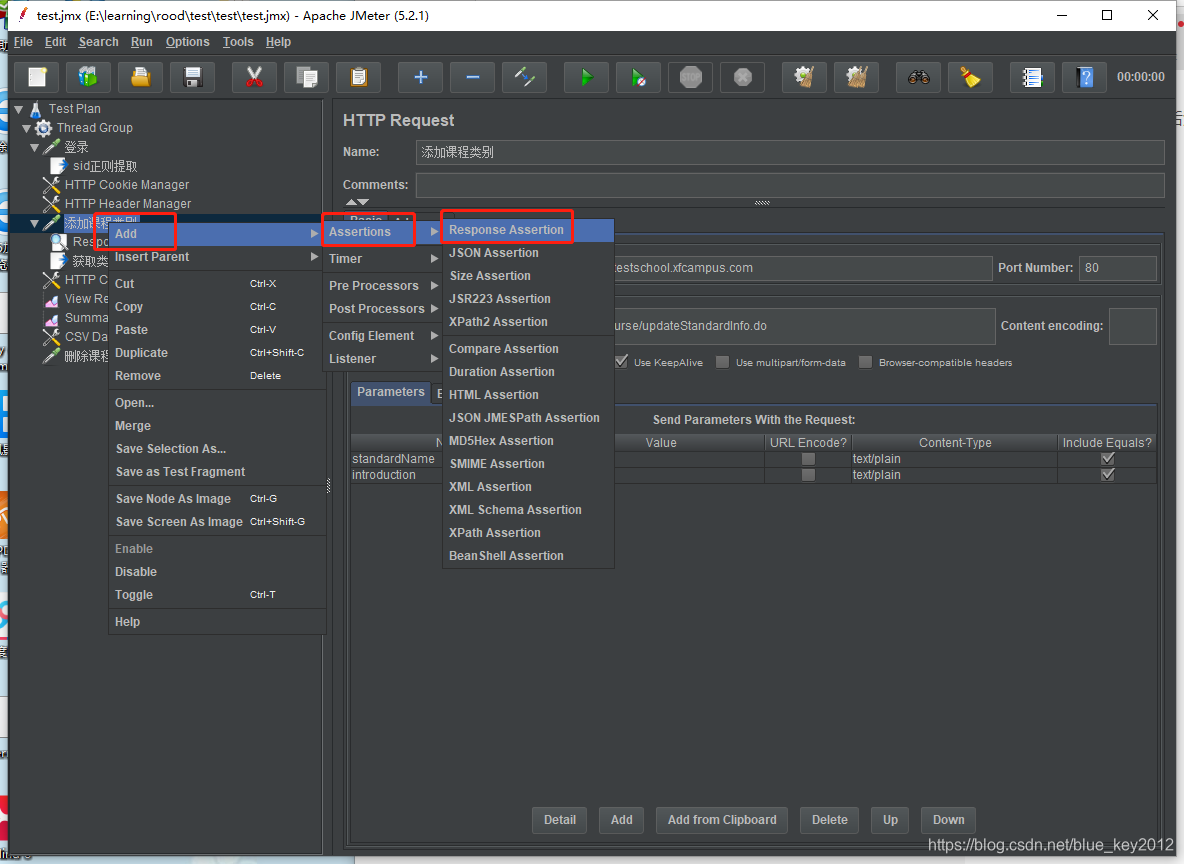Click the Stop test icon
The height and width of the screenshot is (864, 1184).
[x=691, y=77]
